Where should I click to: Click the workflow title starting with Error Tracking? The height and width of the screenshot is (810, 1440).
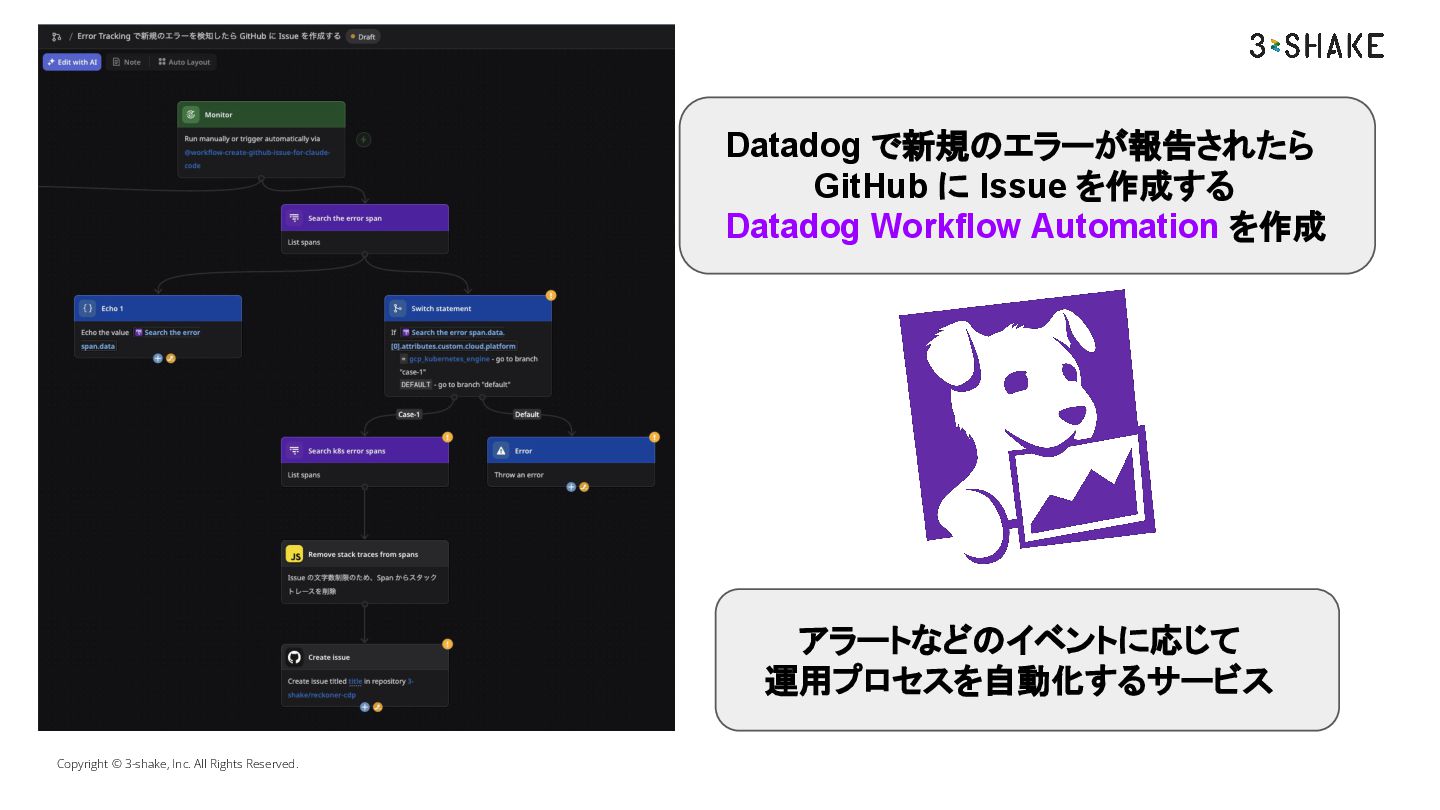[x=209, y=36]
